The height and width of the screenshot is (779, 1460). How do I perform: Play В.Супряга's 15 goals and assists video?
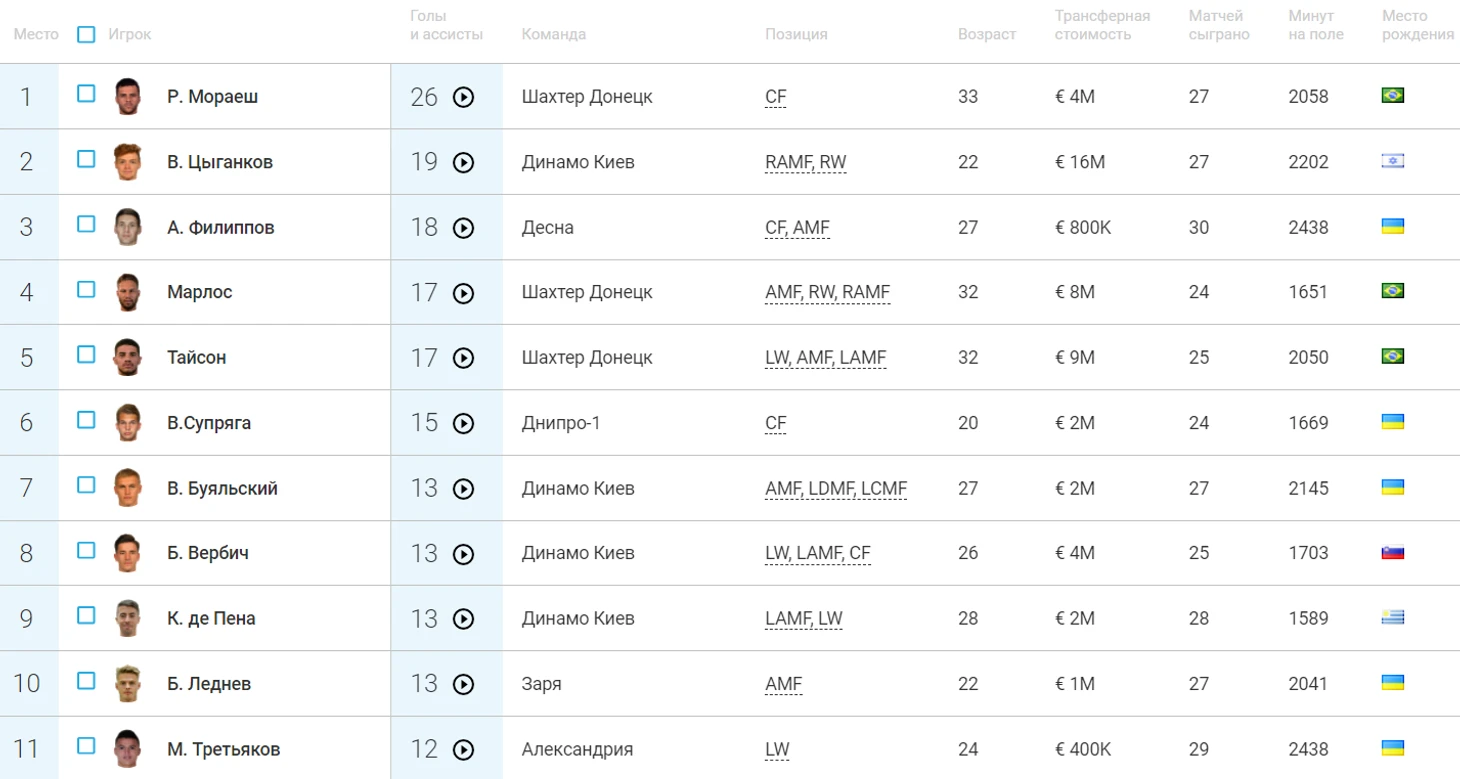463,423
